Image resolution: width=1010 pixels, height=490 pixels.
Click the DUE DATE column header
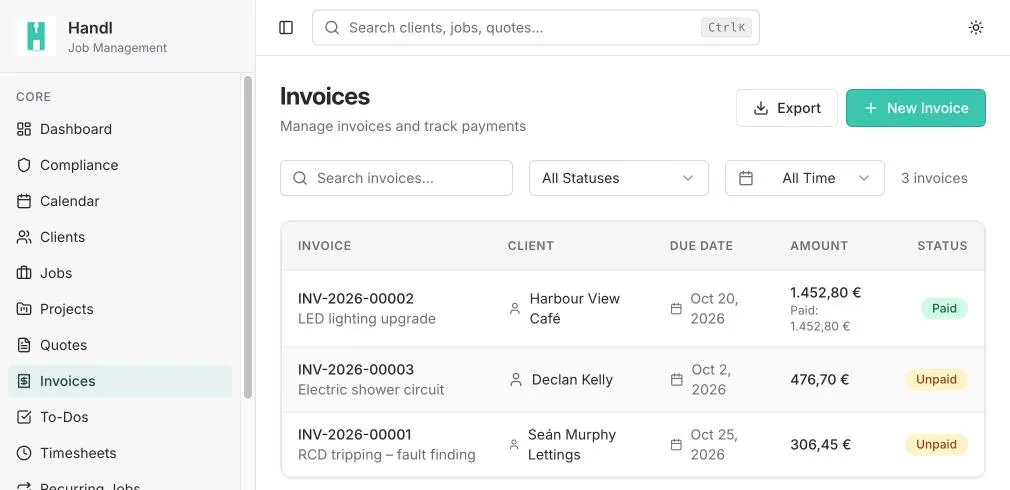pyautogui.click(x=701, y=246)
